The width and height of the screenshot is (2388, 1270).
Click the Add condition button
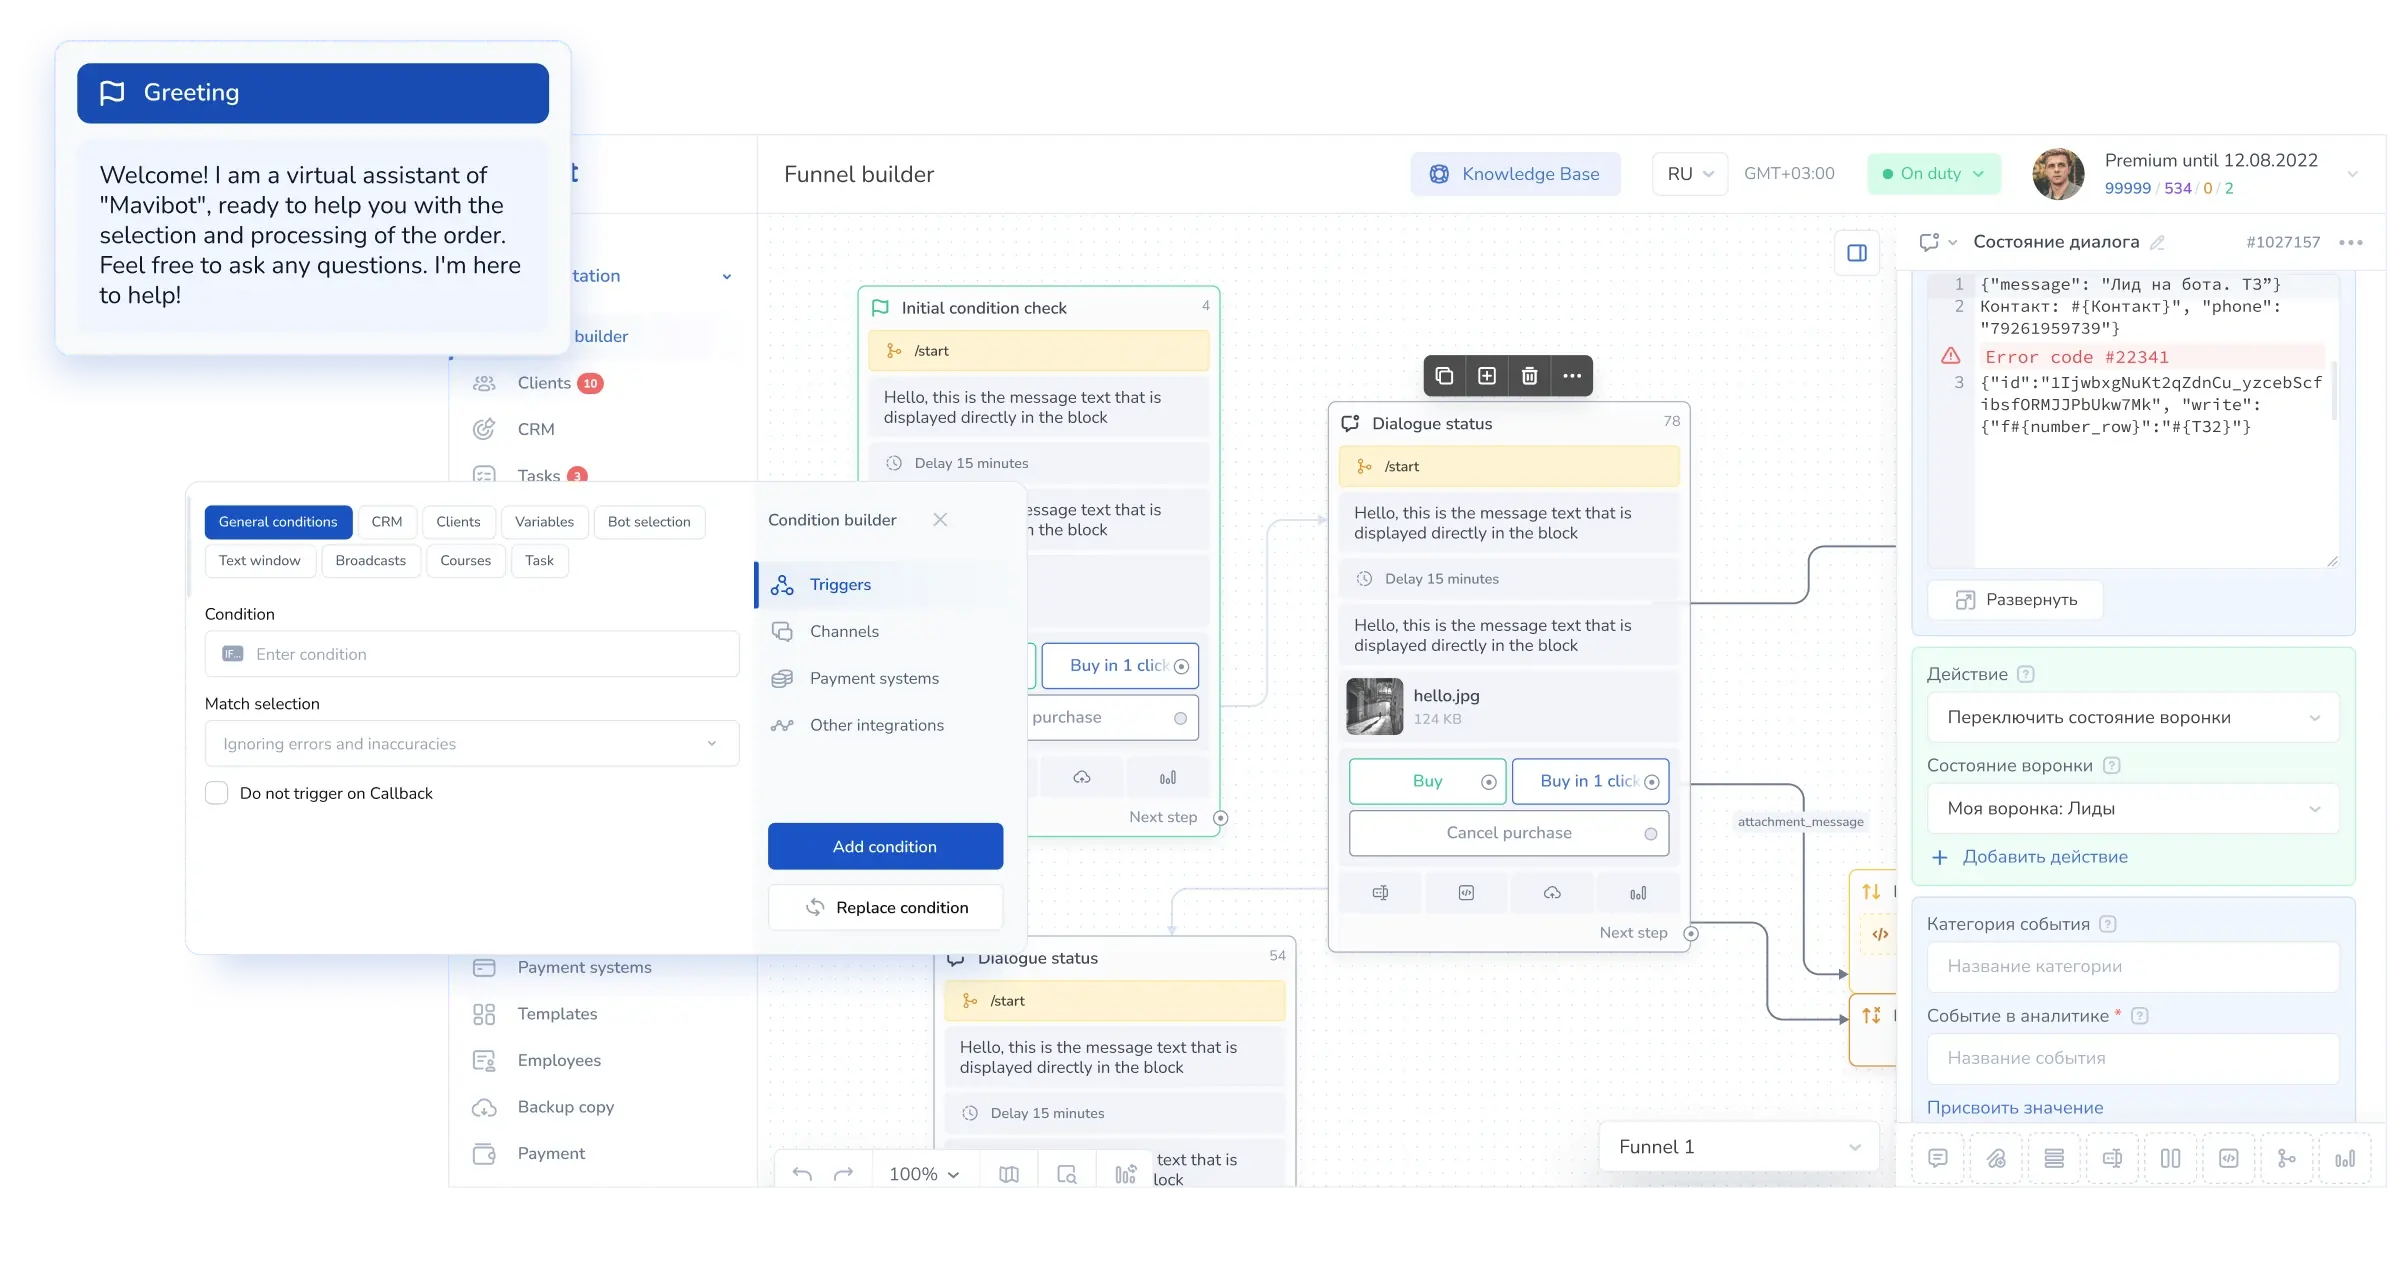click(885, 847)
